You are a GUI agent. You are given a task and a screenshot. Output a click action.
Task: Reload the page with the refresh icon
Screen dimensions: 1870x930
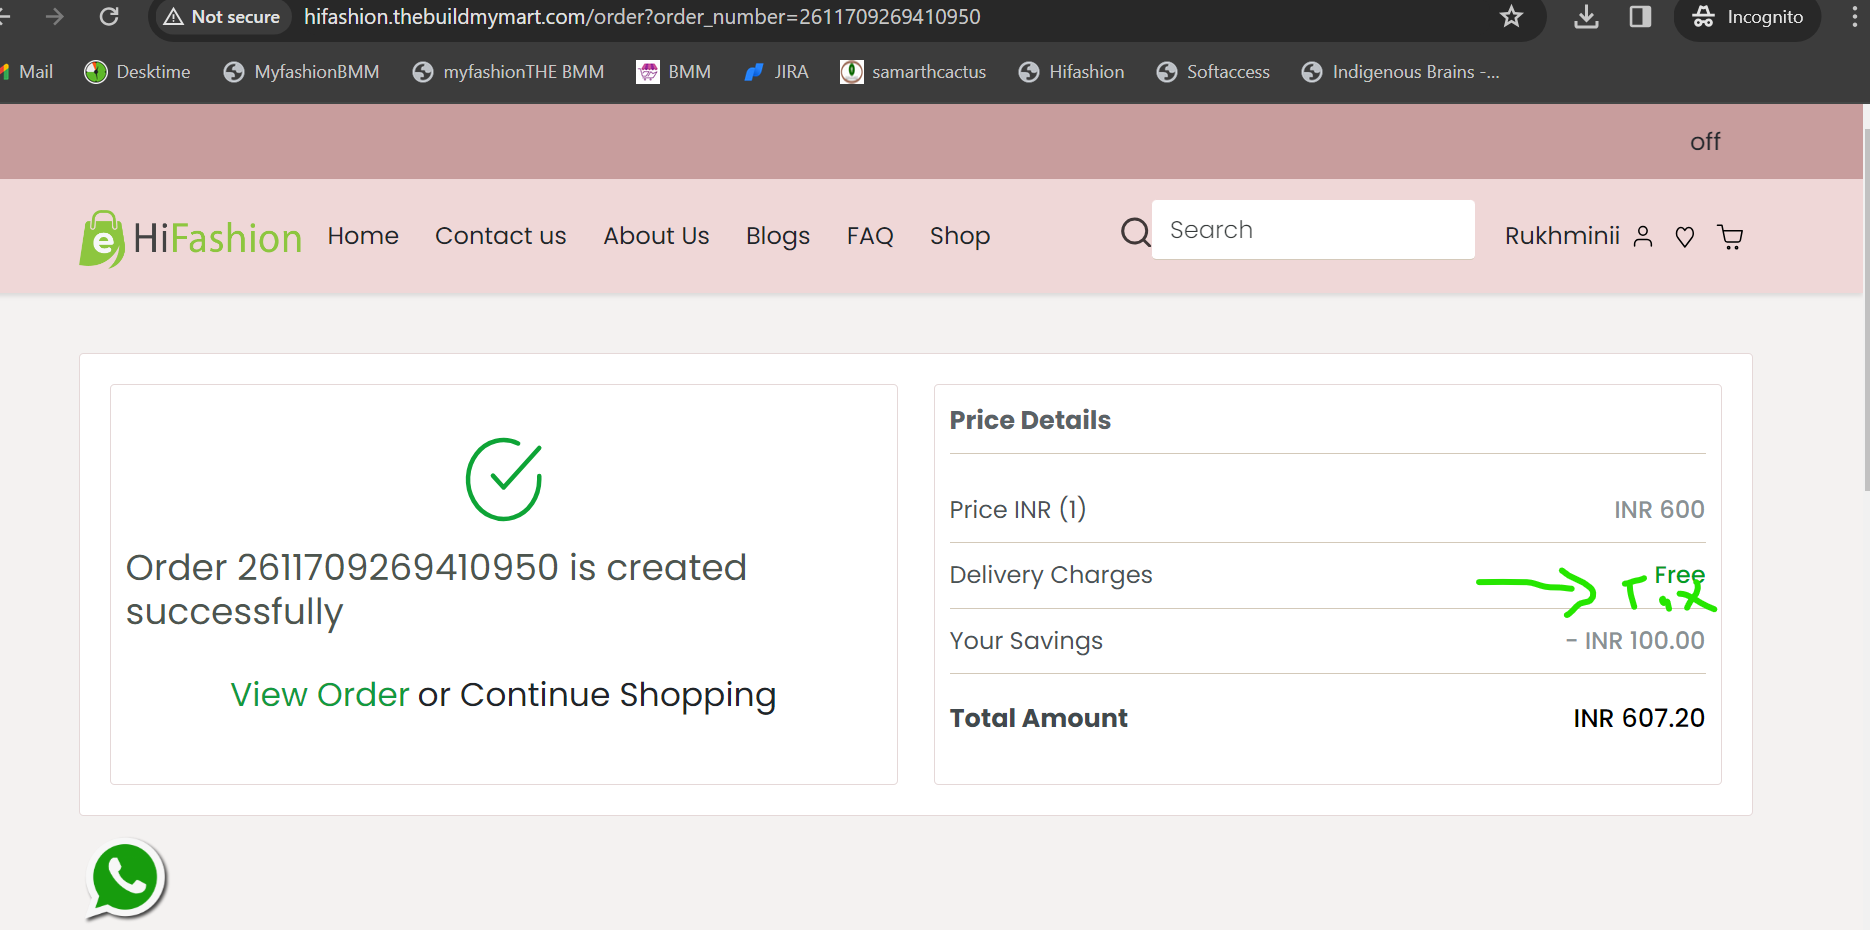coord(109,17)
